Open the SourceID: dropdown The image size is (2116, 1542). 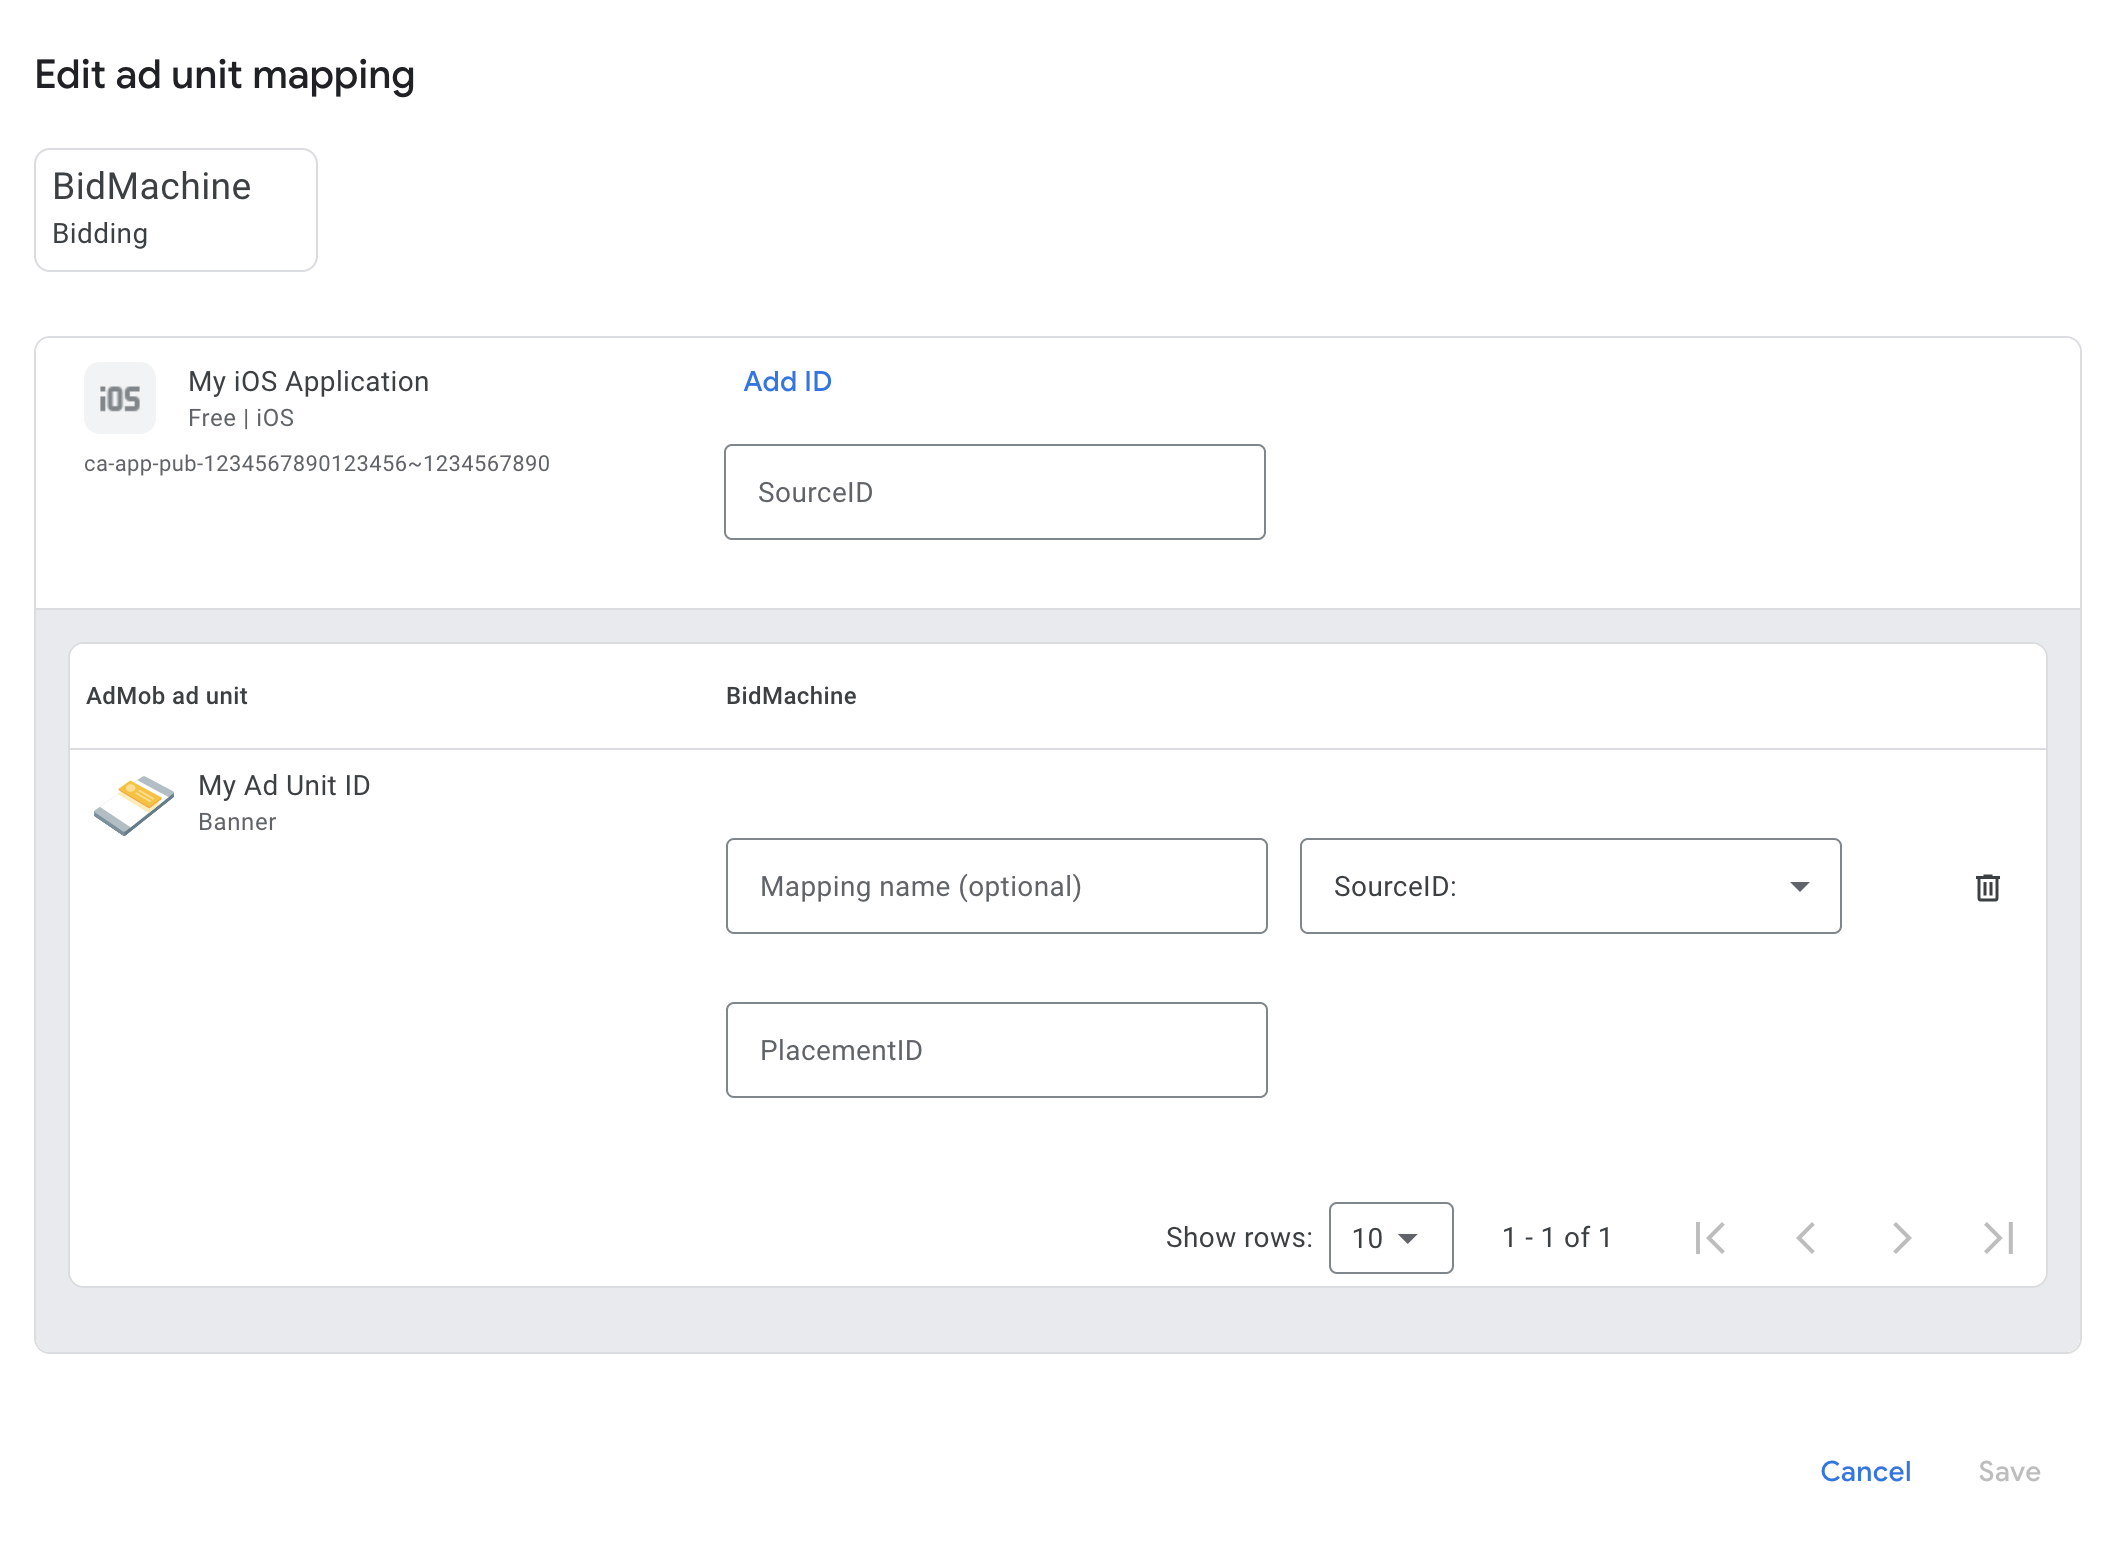[1568, 886]
